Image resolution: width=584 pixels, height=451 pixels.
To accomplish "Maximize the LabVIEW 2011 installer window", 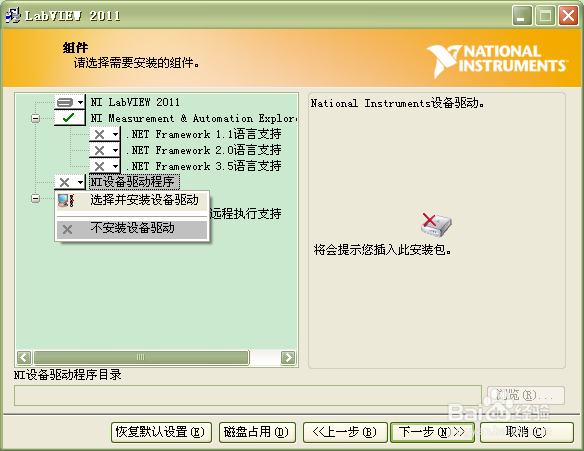I will pyautogui.click(x=545, y=16).
